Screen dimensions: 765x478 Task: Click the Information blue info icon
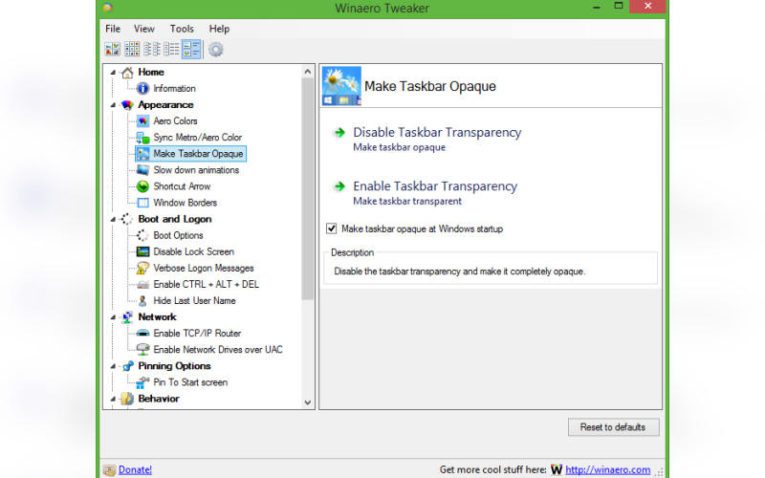[x=142, y=88]
